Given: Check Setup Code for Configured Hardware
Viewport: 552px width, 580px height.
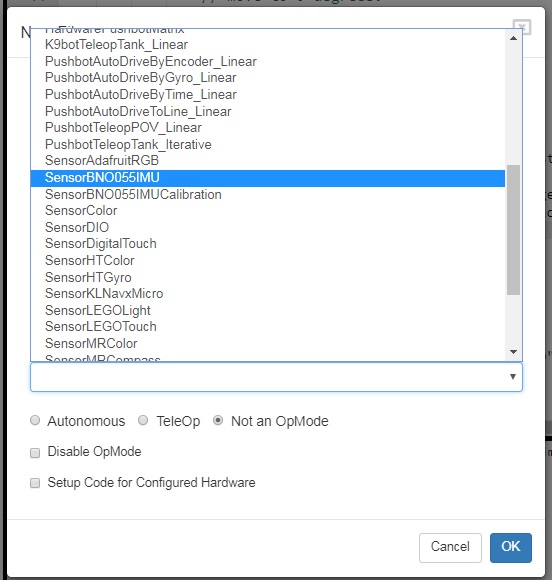Looking at the screenshot, I should 35,483.
